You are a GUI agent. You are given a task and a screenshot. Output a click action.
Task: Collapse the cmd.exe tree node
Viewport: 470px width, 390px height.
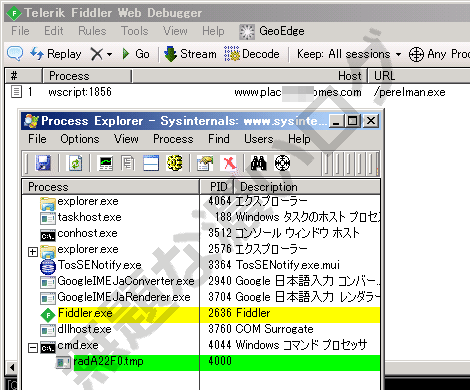(33, 348)
